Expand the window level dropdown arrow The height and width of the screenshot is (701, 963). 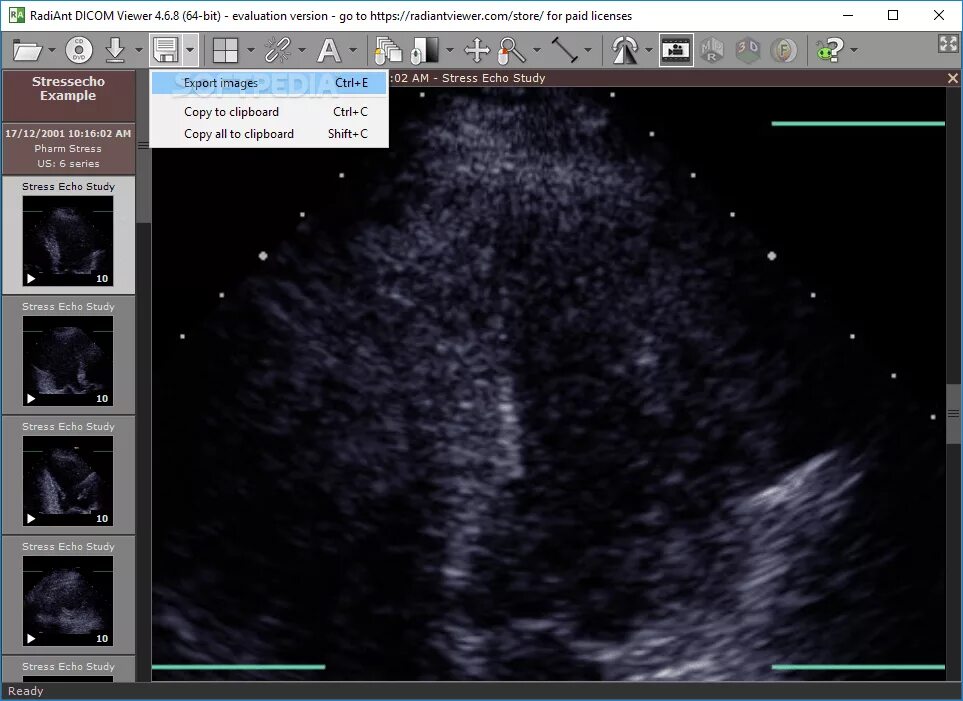pos(450,50)
